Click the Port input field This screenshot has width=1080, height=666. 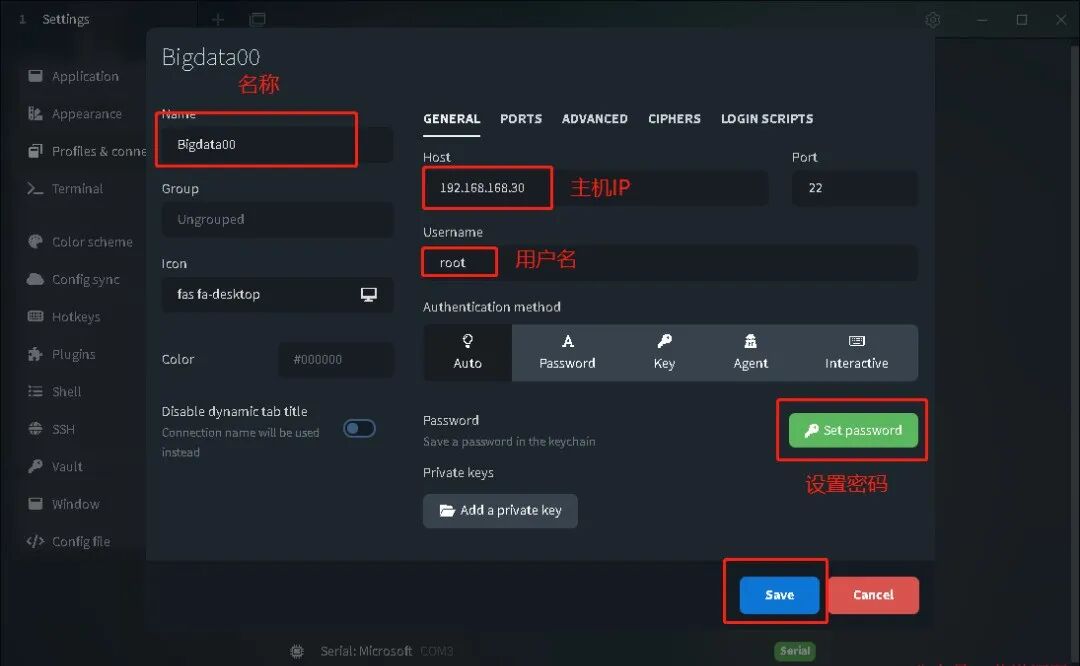point(855,188)
